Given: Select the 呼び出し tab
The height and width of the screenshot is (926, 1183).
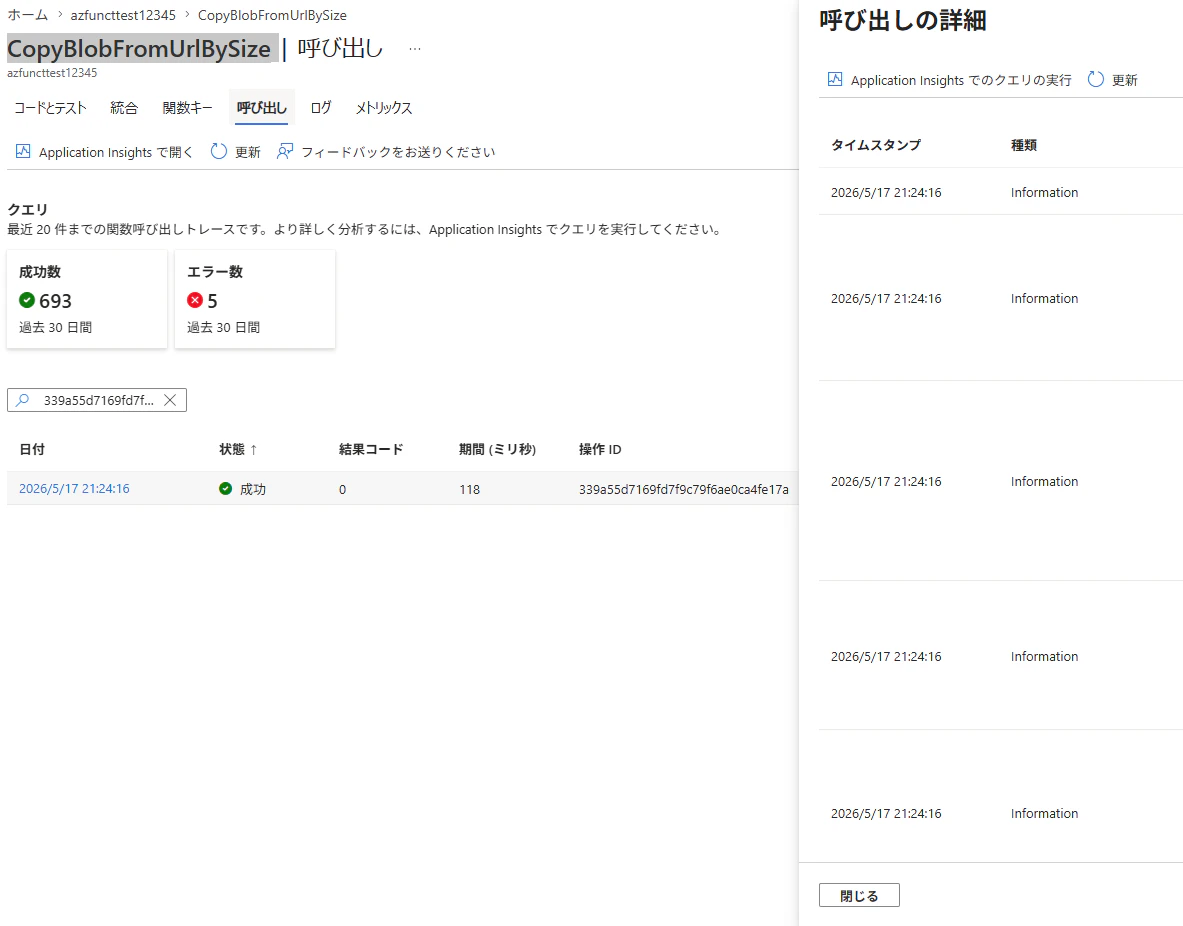Looking at the screenshot, I should 262,108.
